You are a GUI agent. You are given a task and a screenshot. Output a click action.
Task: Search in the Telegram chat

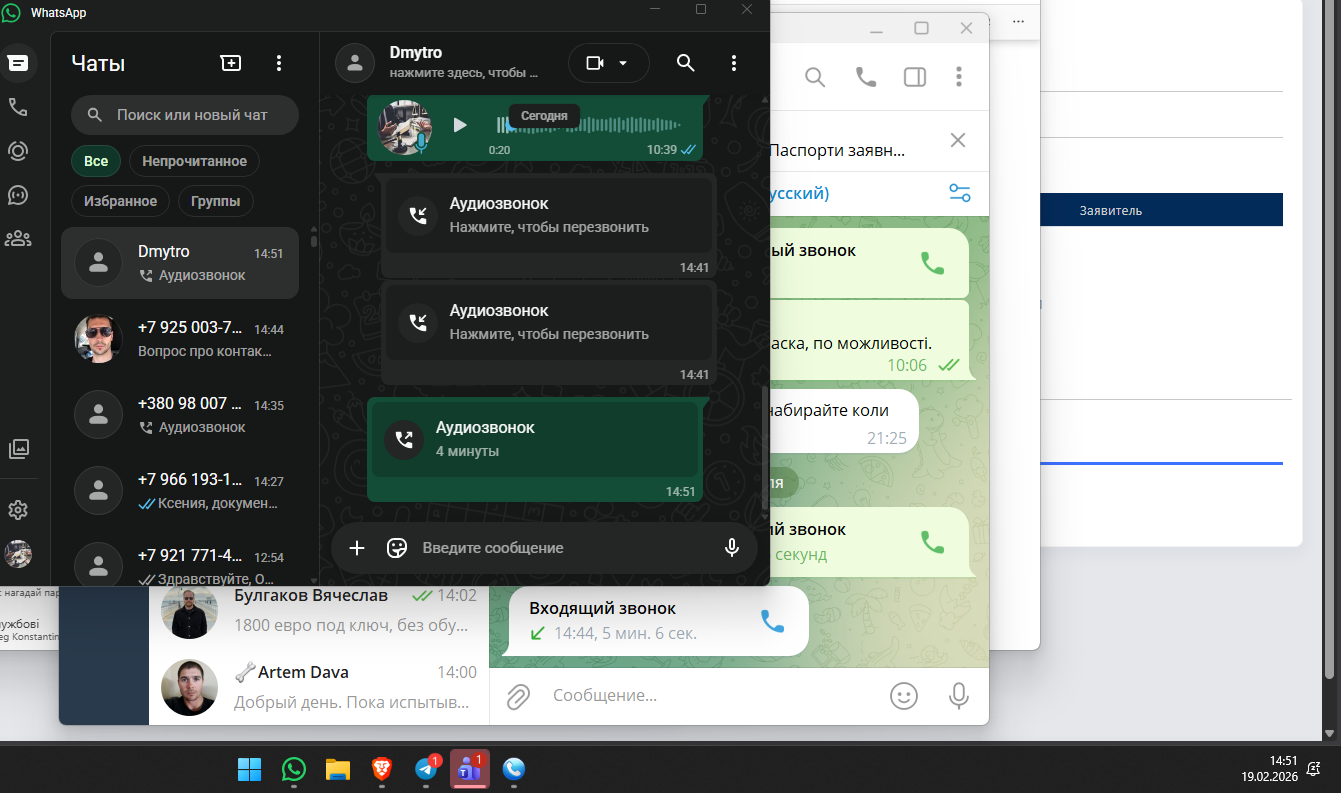coord(815,77)
